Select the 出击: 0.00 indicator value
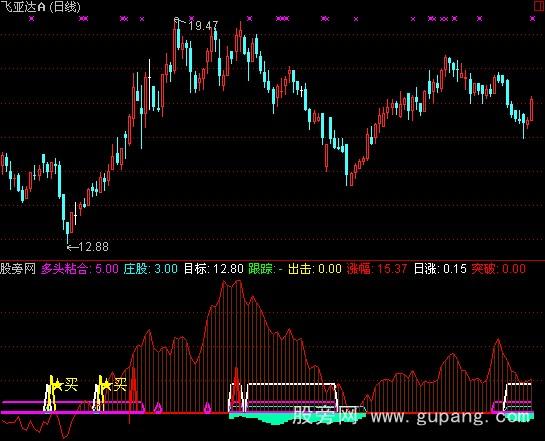545x441 pixels. coord(315,269)
